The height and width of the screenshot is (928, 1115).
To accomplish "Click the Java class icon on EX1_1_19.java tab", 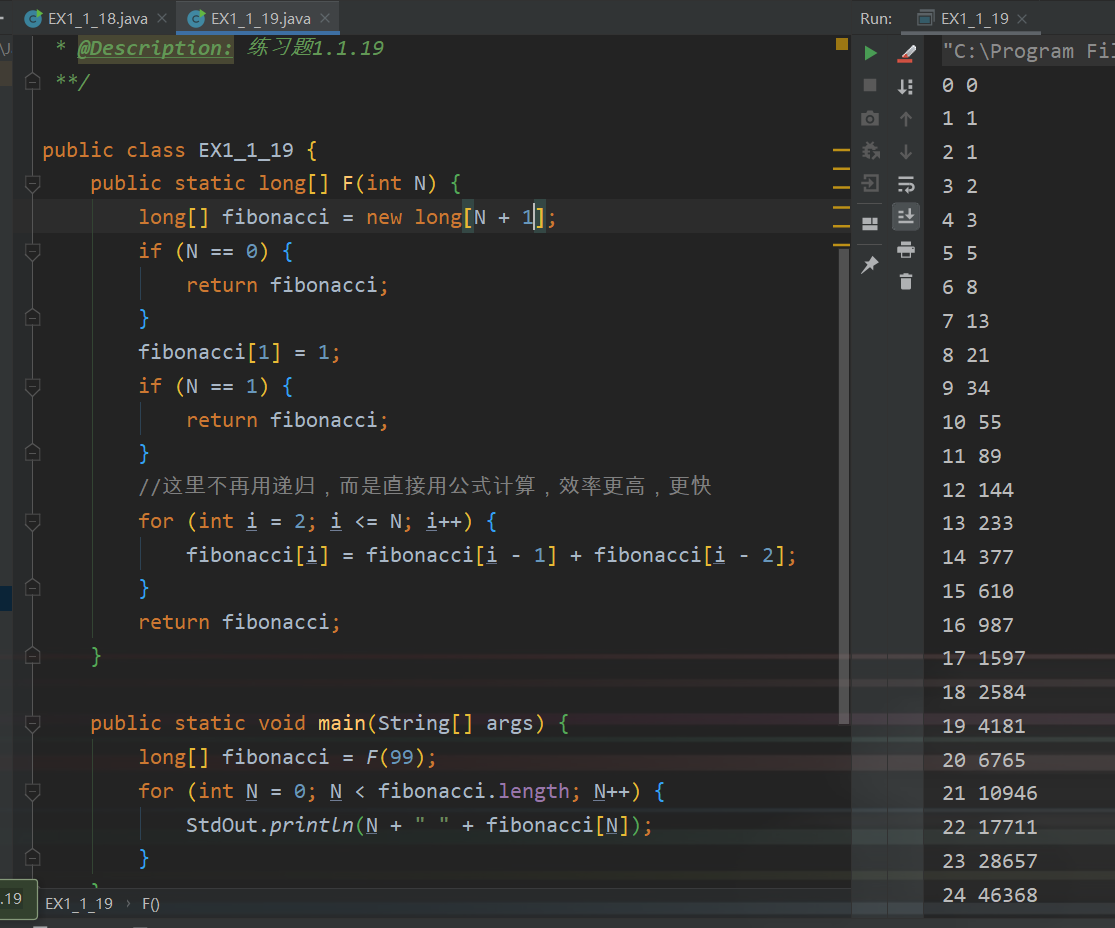I will [x=196, y=18].
